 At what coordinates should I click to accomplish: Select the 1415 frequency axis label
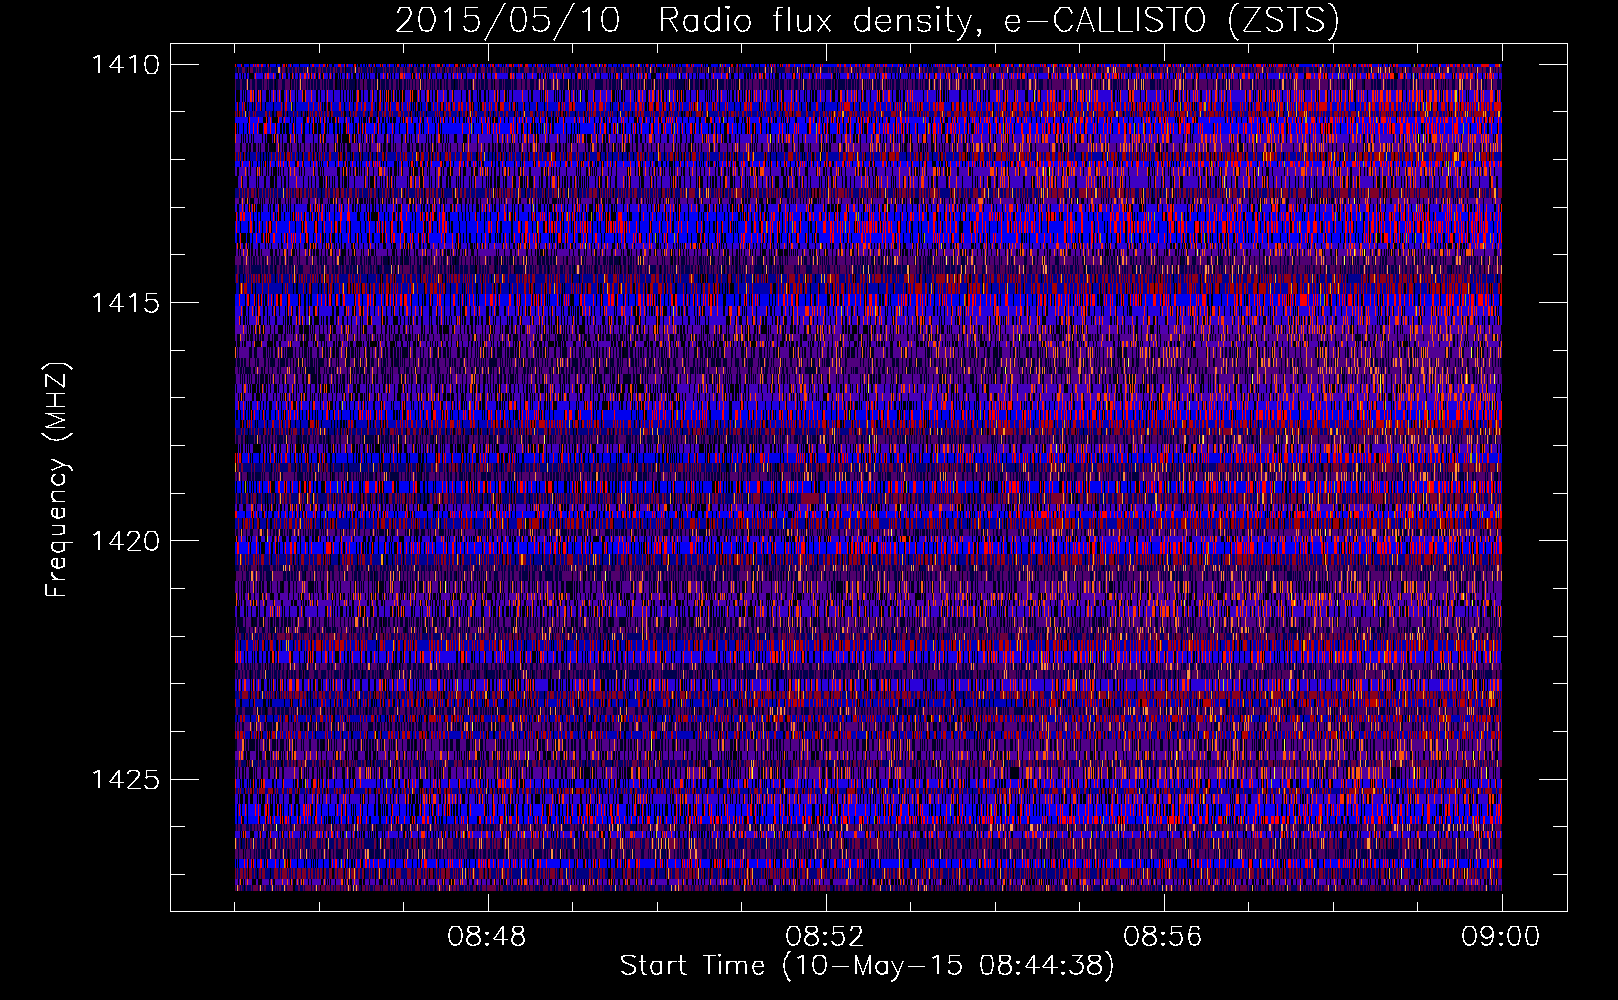pyautogui.click(x=125, y=303)
